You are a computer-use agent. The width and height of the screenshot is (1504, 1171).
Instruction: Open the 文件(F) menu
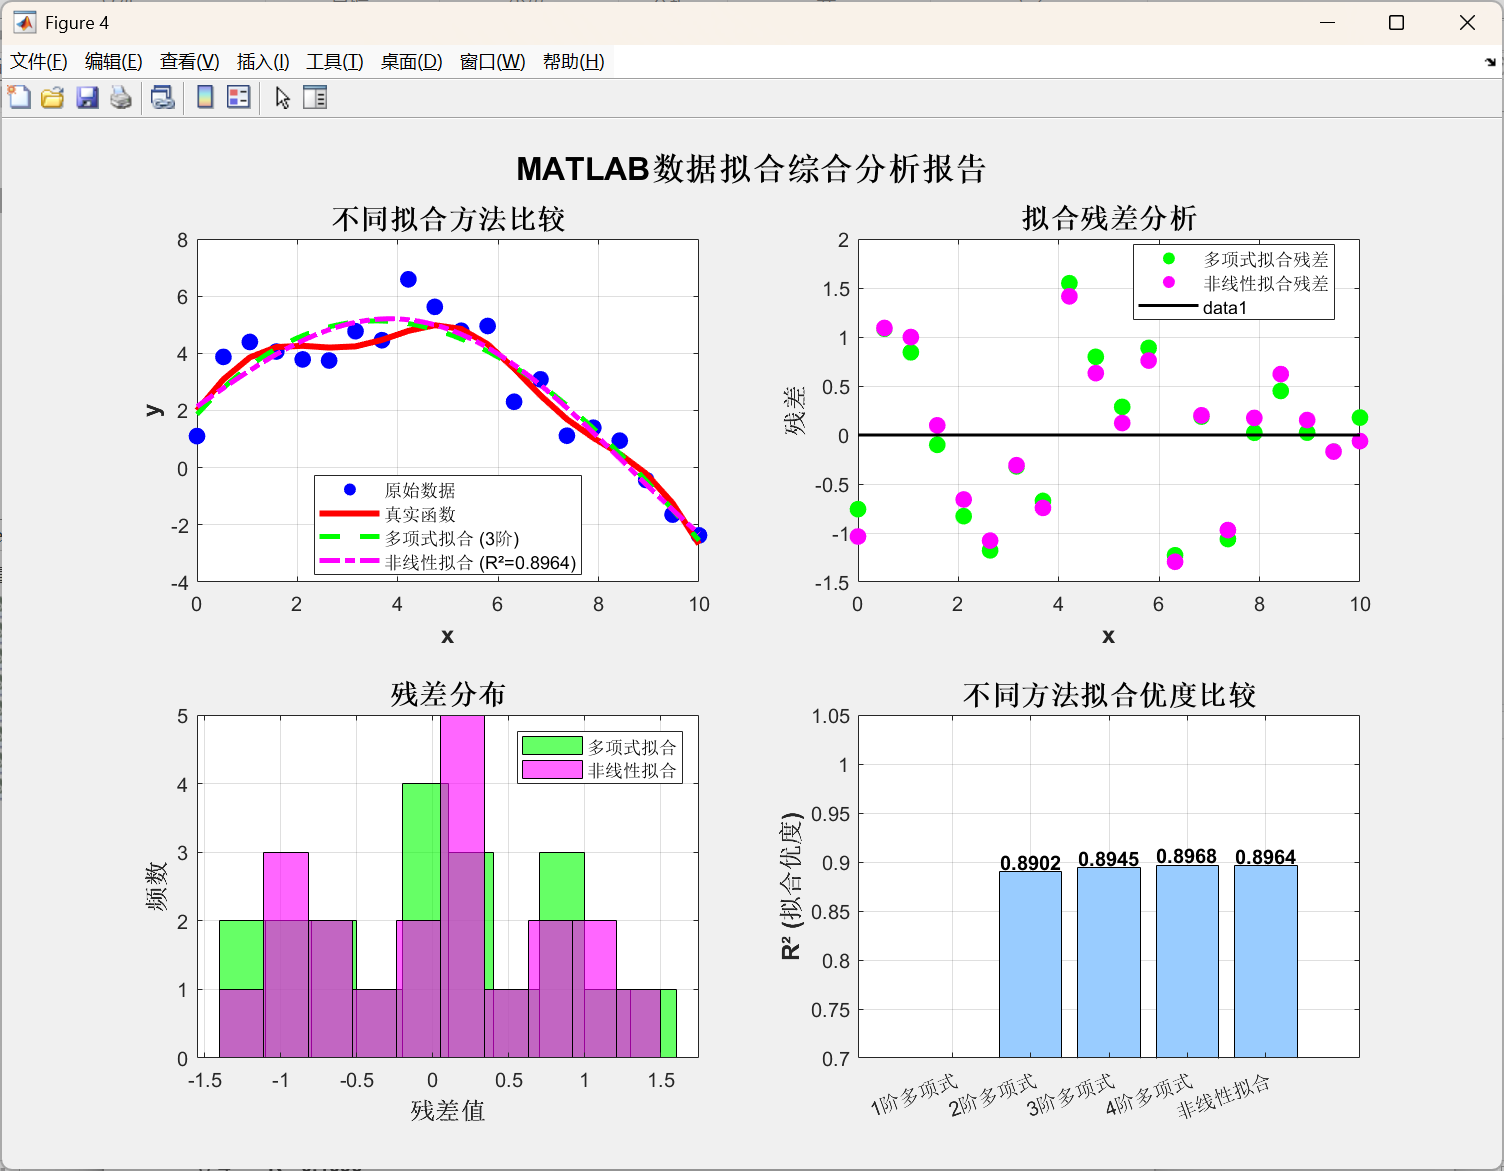pos(39,62)
